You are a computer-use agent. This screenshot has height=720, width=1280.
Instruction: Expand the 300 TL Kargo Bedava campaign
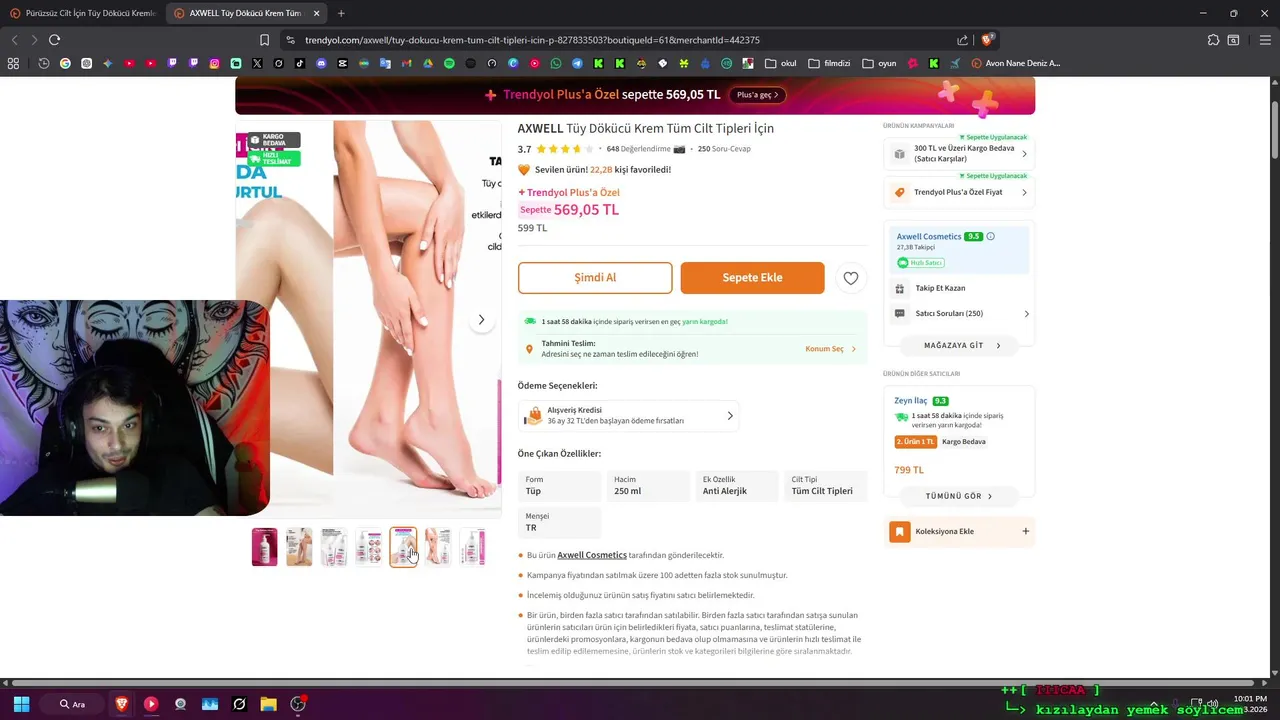[x=959, y=154]
